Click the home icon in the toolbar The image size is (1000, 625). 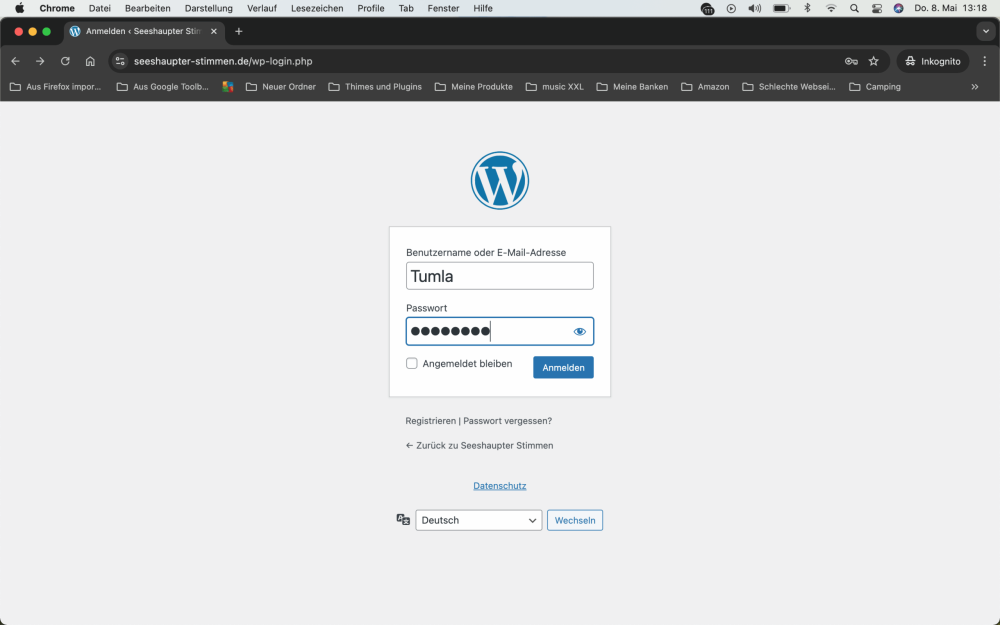coord(90,61)
